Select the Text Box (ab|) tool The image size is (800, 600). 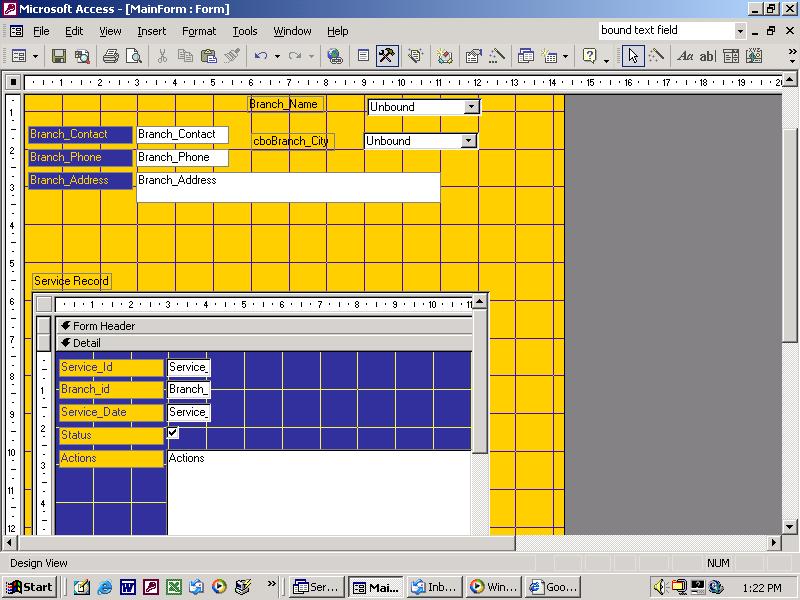[x=708, y=56]
